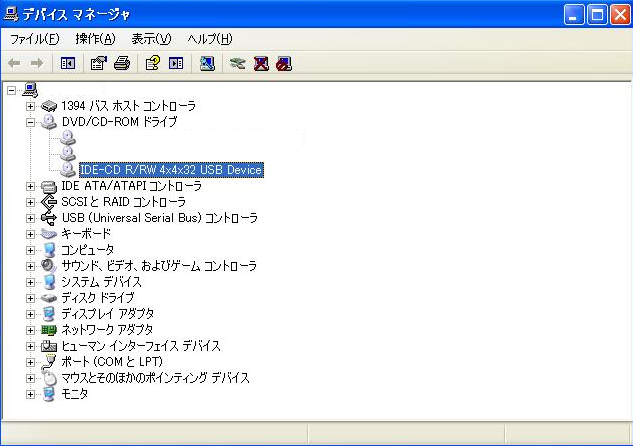Viewport: 633px width, 446px height.
Task: Click the キーボード keyboard icon
Action: (49, 234)
